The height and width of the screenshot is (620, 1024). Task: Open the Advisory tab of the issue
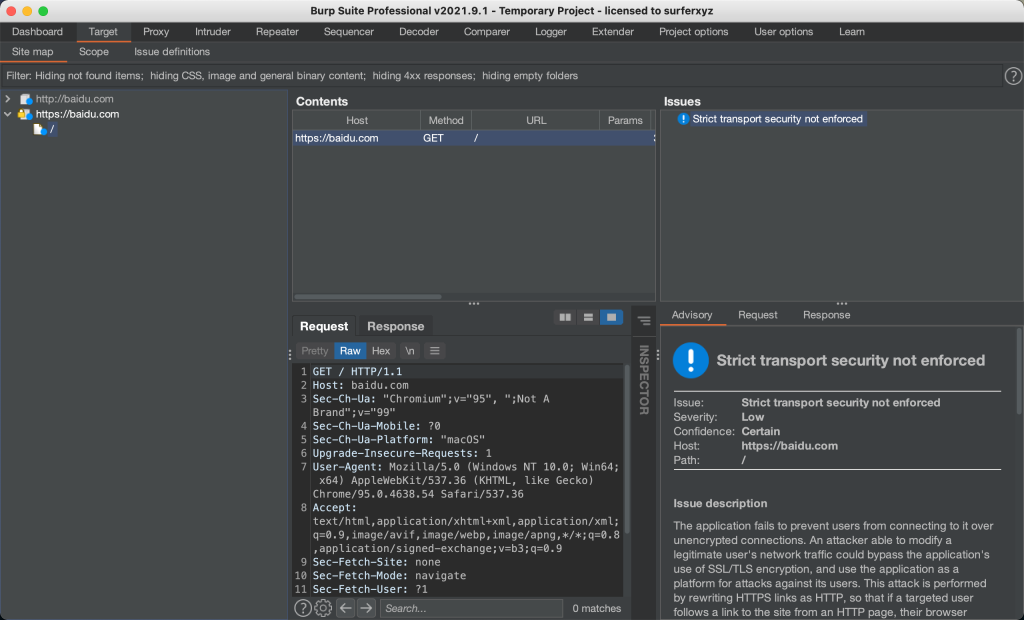(x=692, y=315)
